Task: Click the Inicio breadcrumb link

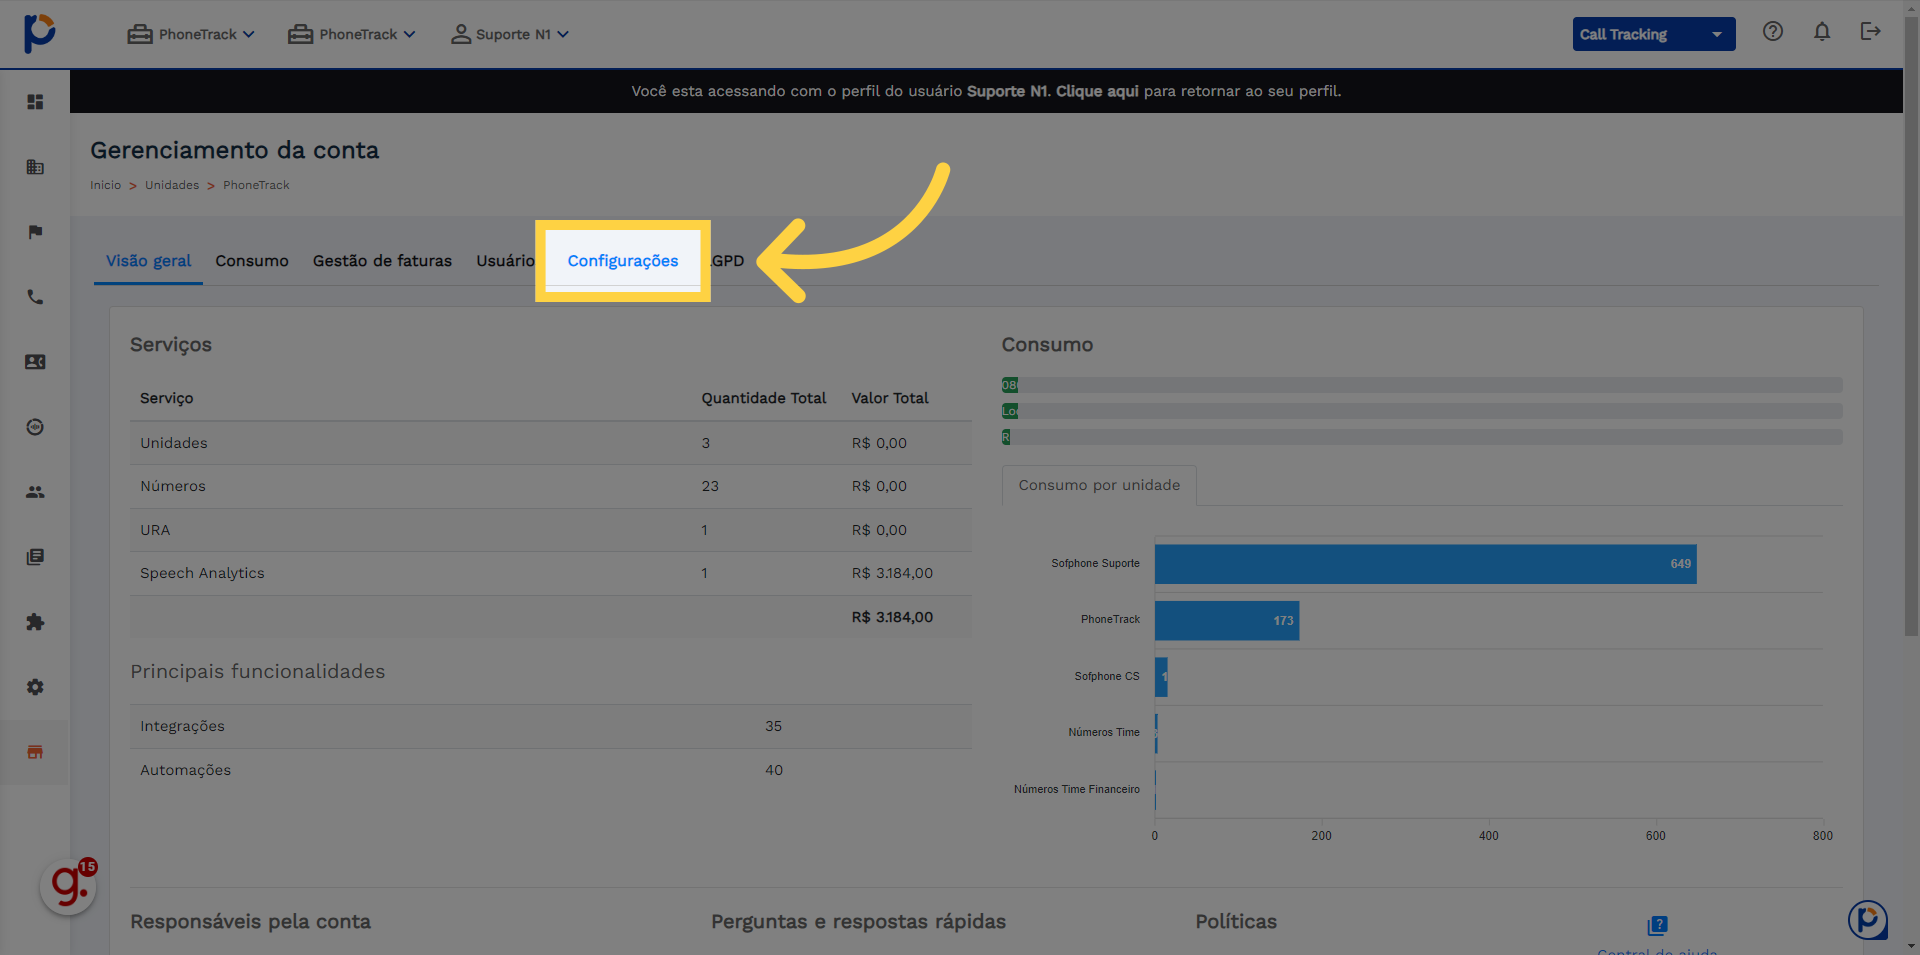Action: pos(105,185)
